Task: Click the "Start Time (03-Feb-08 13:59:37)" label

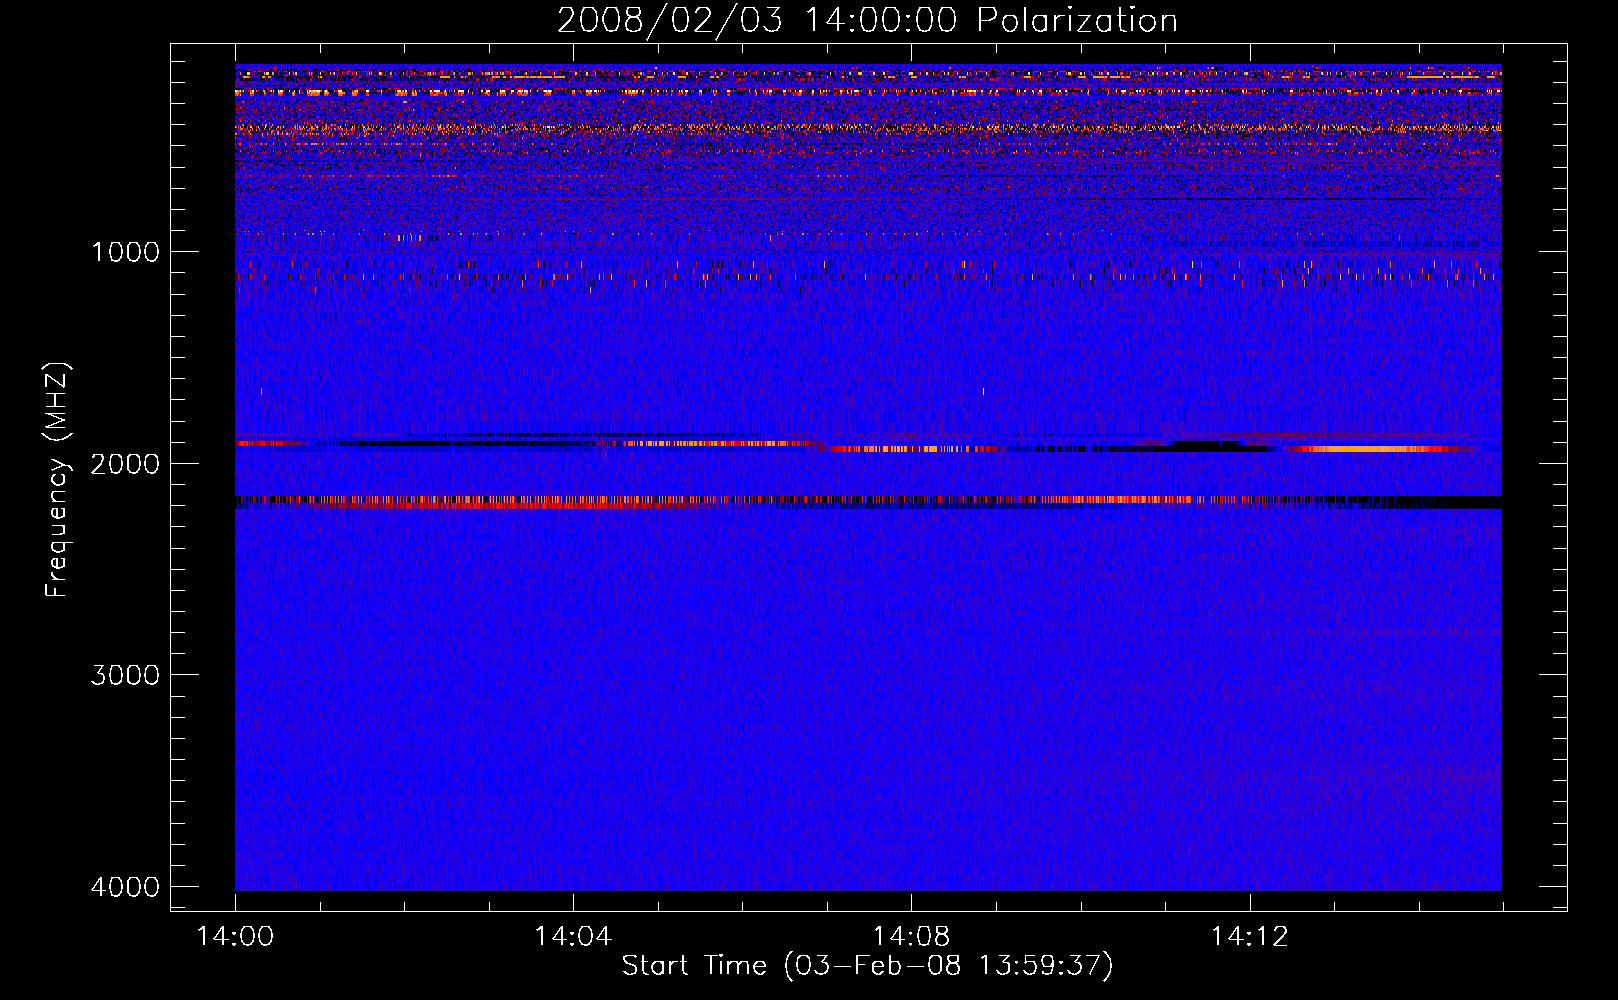Action: coord(867,966)
